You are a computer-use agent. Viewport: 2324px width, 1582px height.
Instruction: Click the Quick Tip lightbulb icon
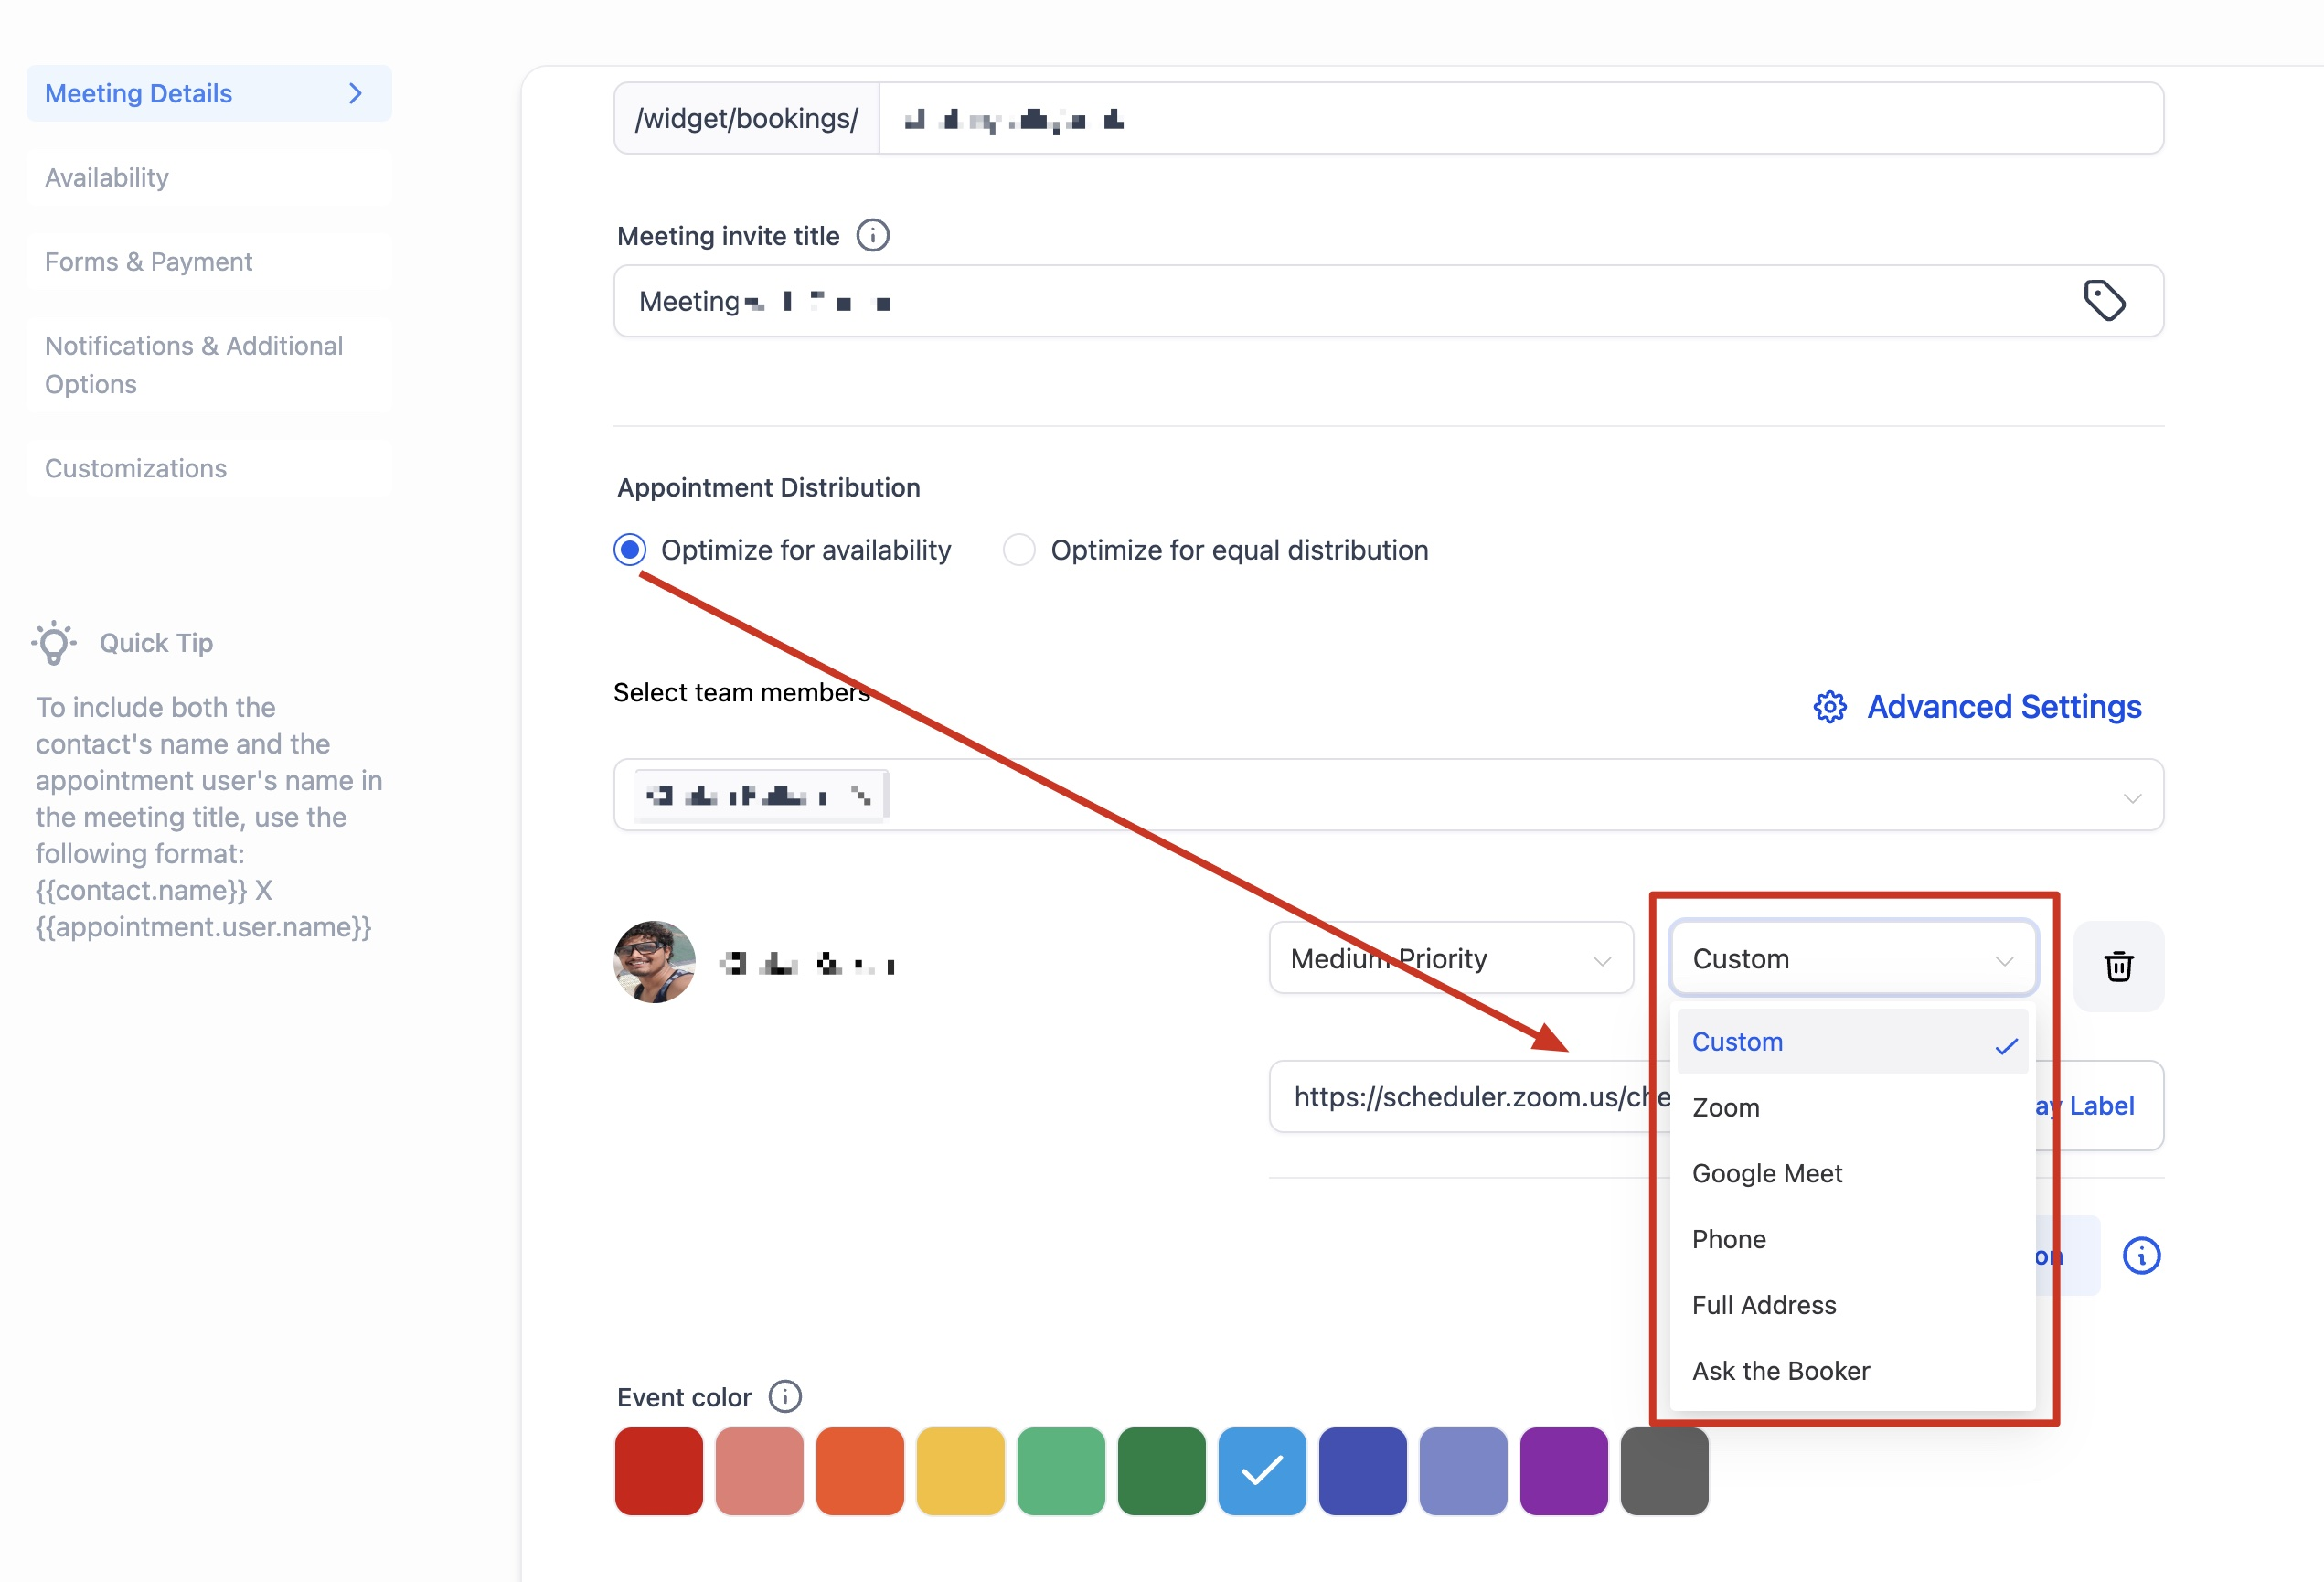click(x=54, y=643)
